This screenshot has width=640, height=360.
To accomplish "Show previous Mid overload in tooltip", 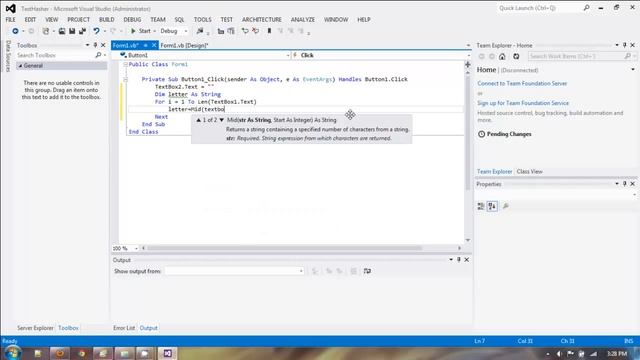I will click(x=198, y=120).
